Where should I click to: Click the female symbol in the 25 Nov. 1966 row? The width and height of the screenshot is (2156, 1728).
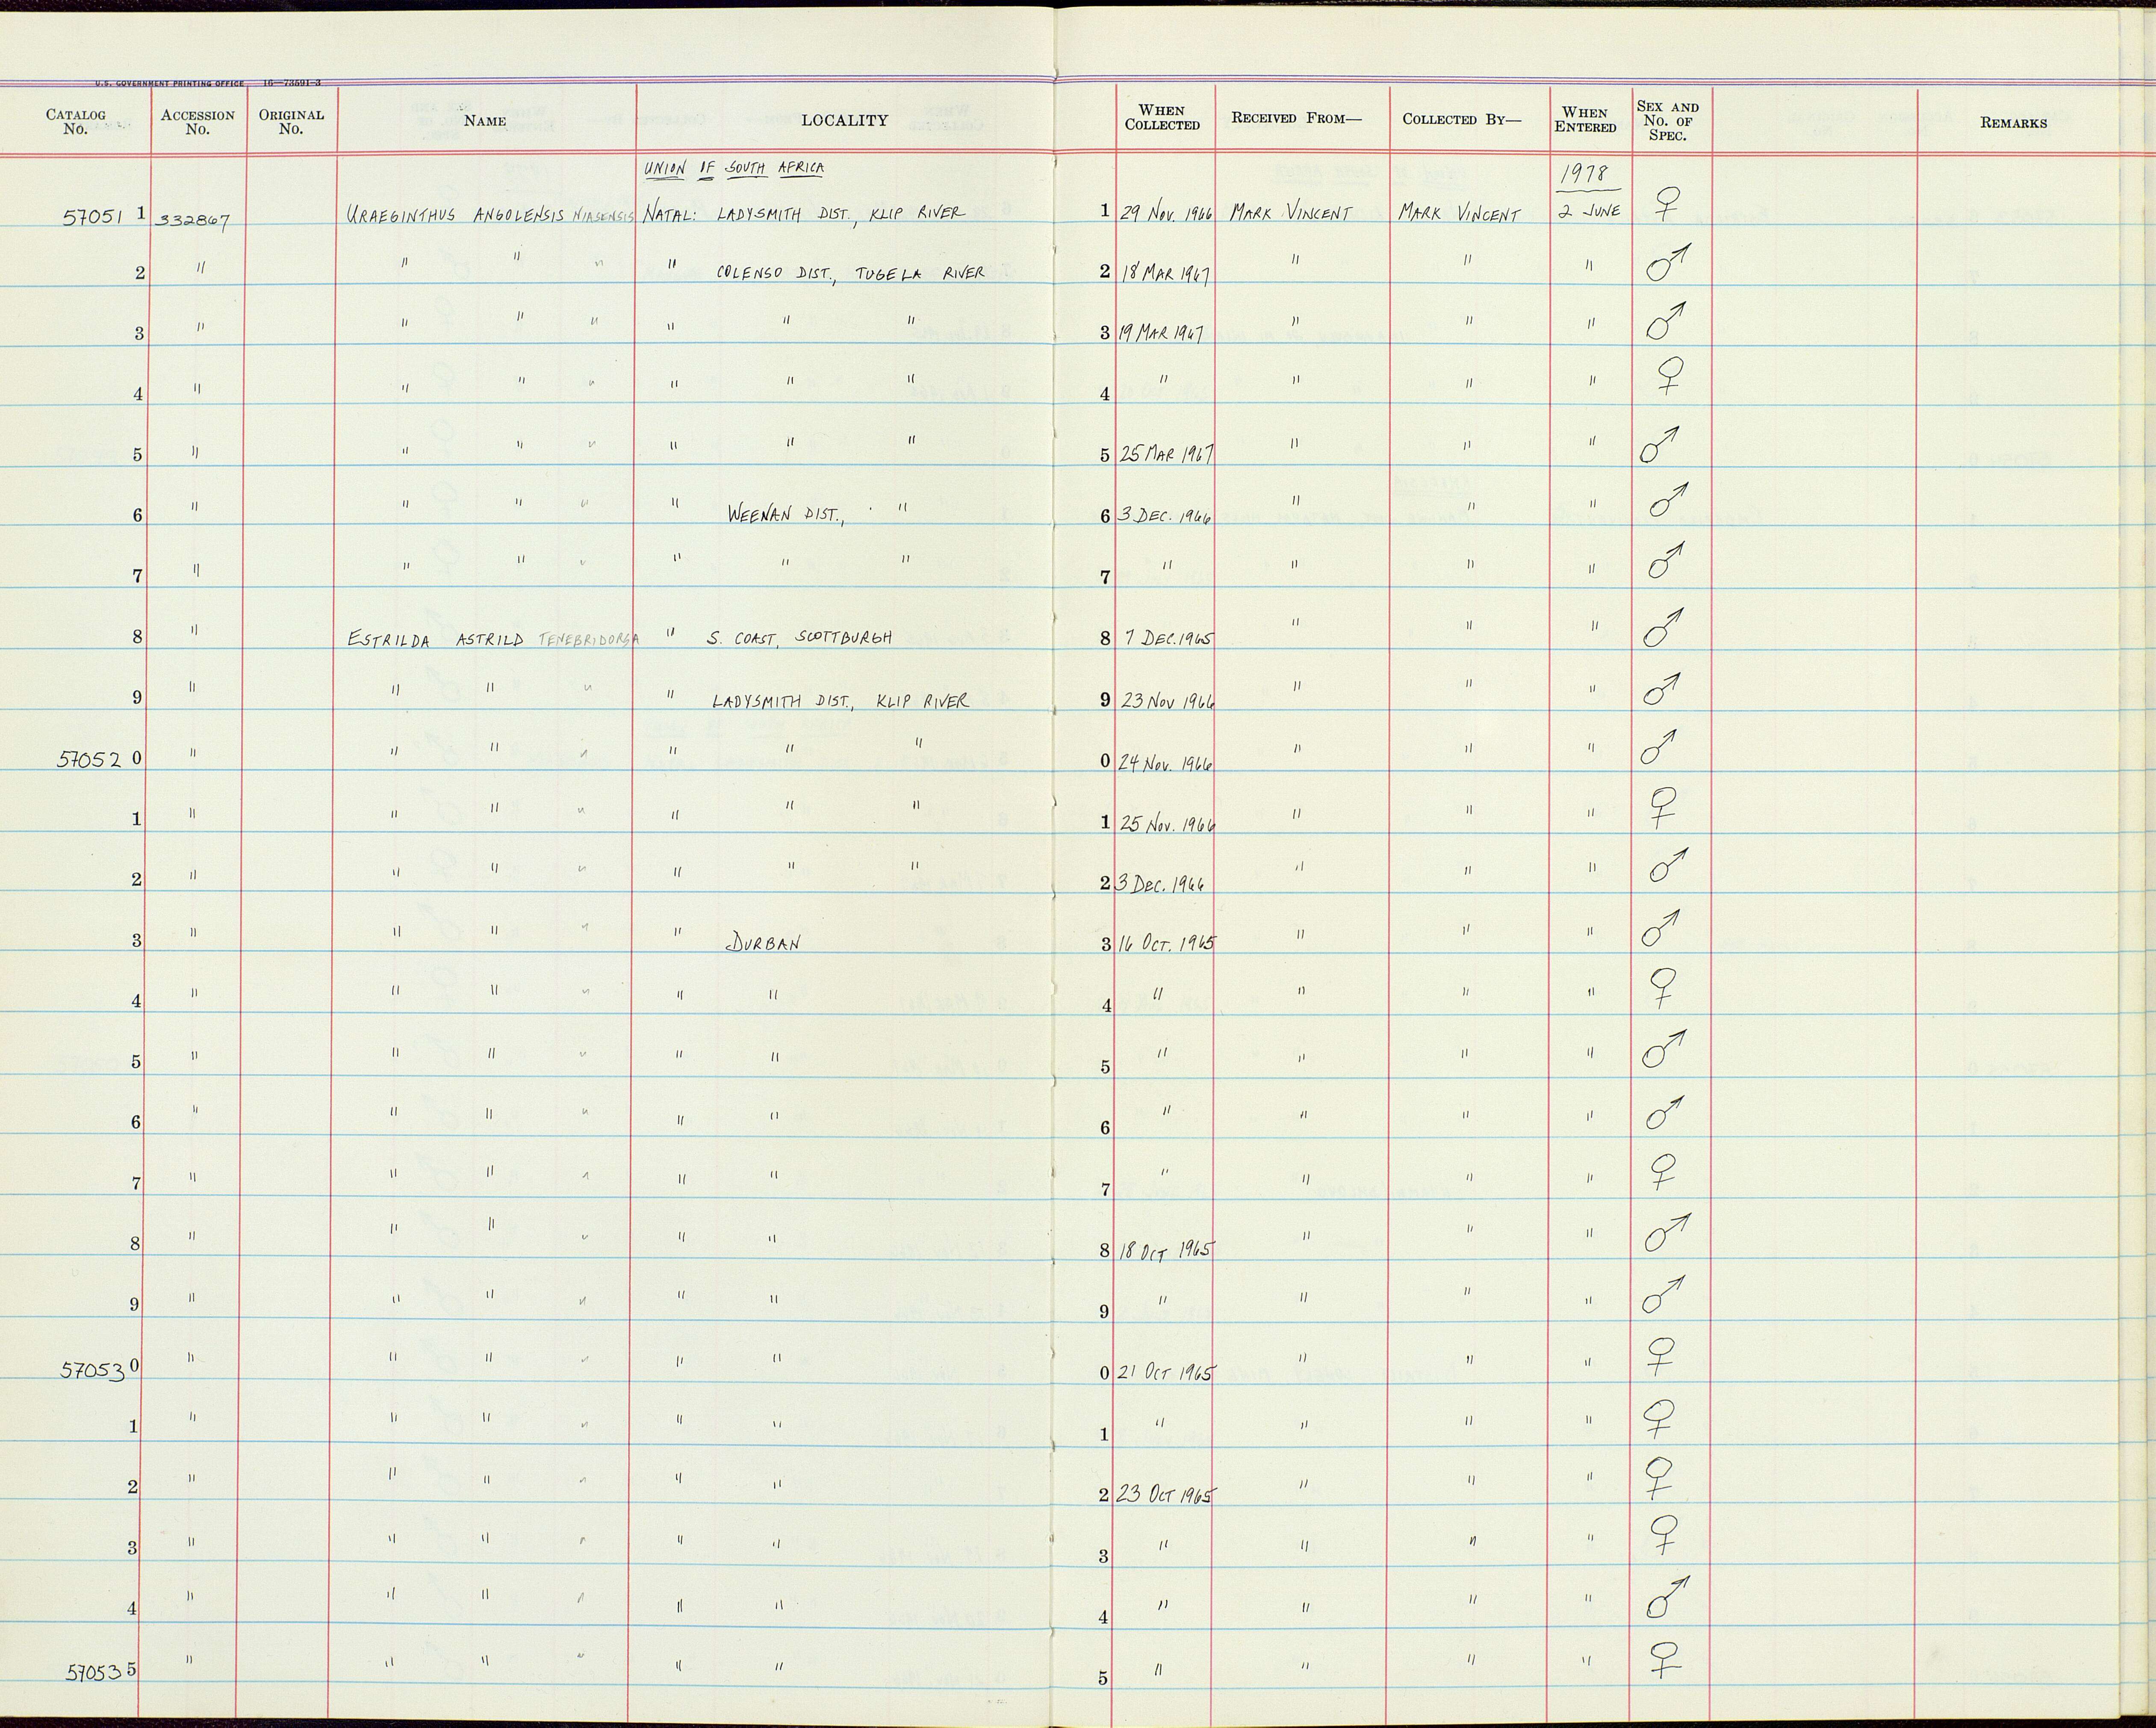[1662, 807]
